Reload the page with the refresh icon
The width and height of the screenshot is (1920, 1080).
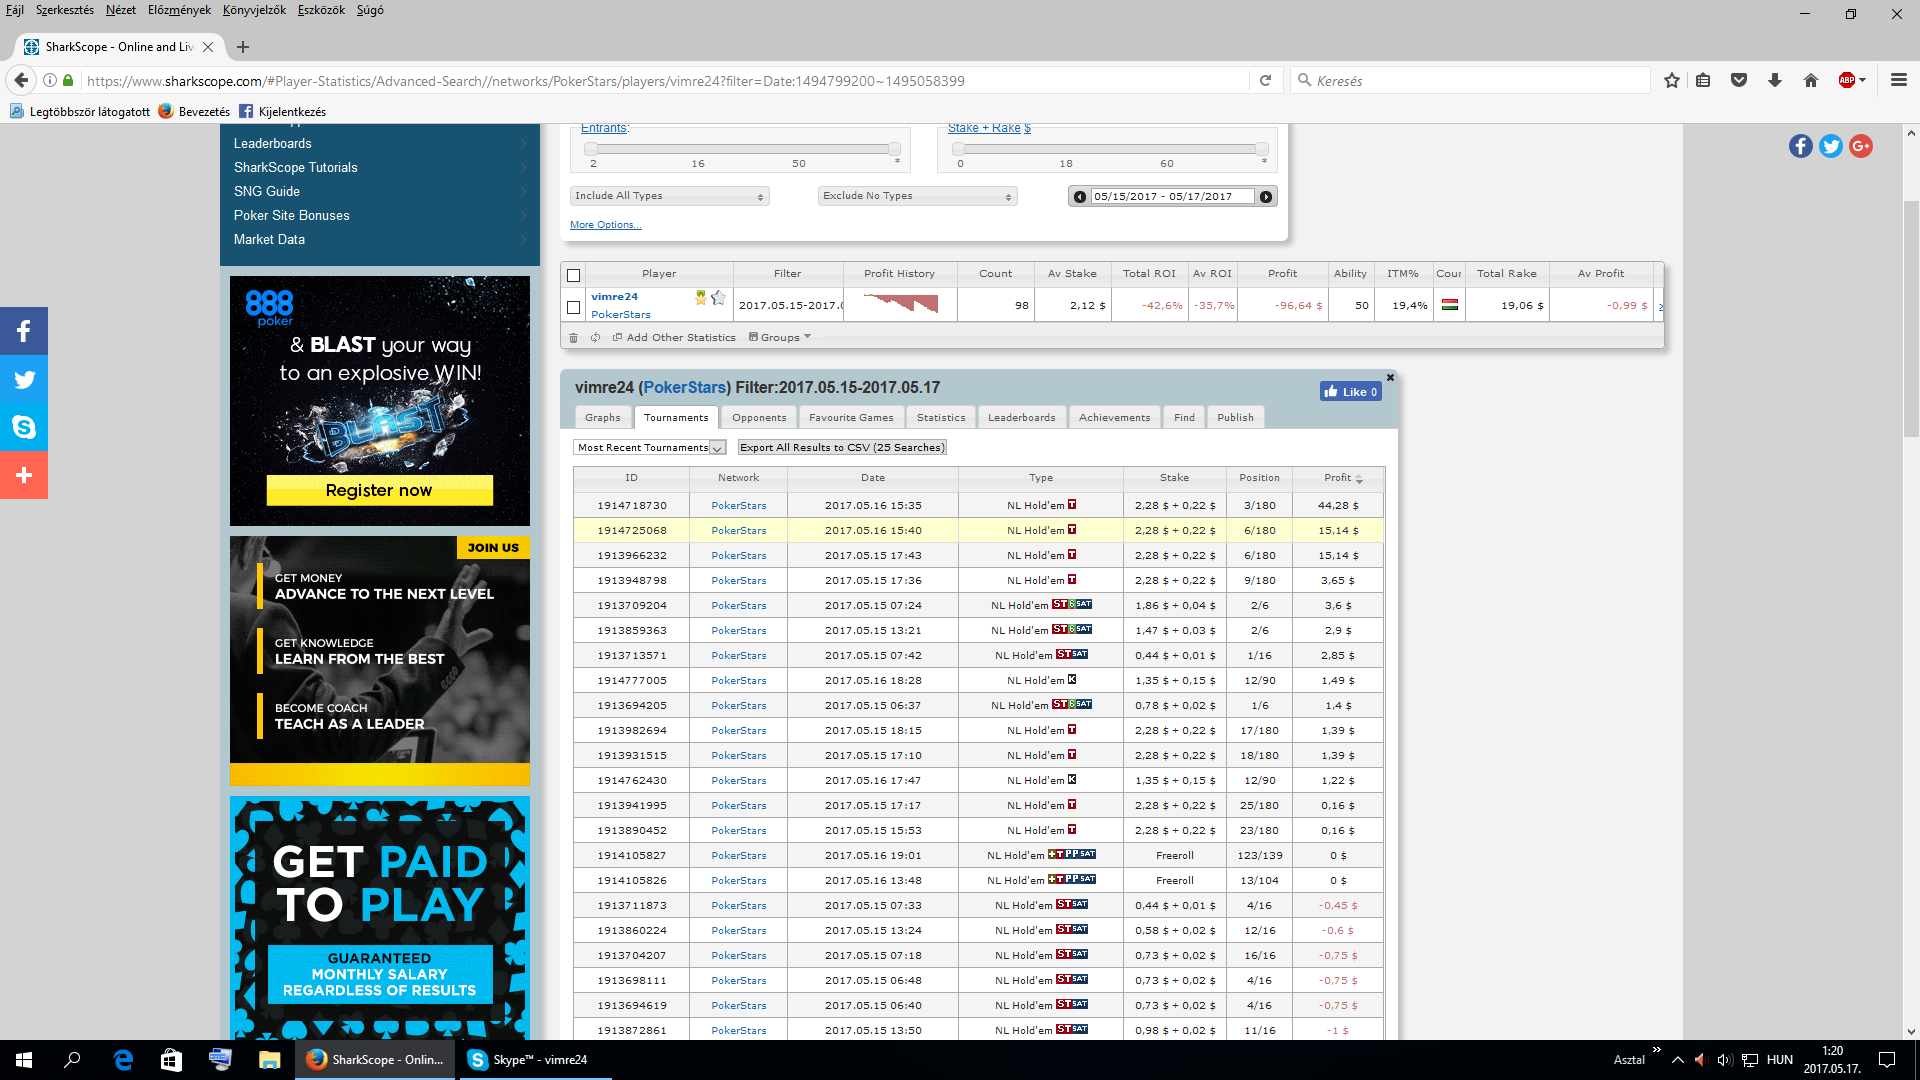(1265, 81)
